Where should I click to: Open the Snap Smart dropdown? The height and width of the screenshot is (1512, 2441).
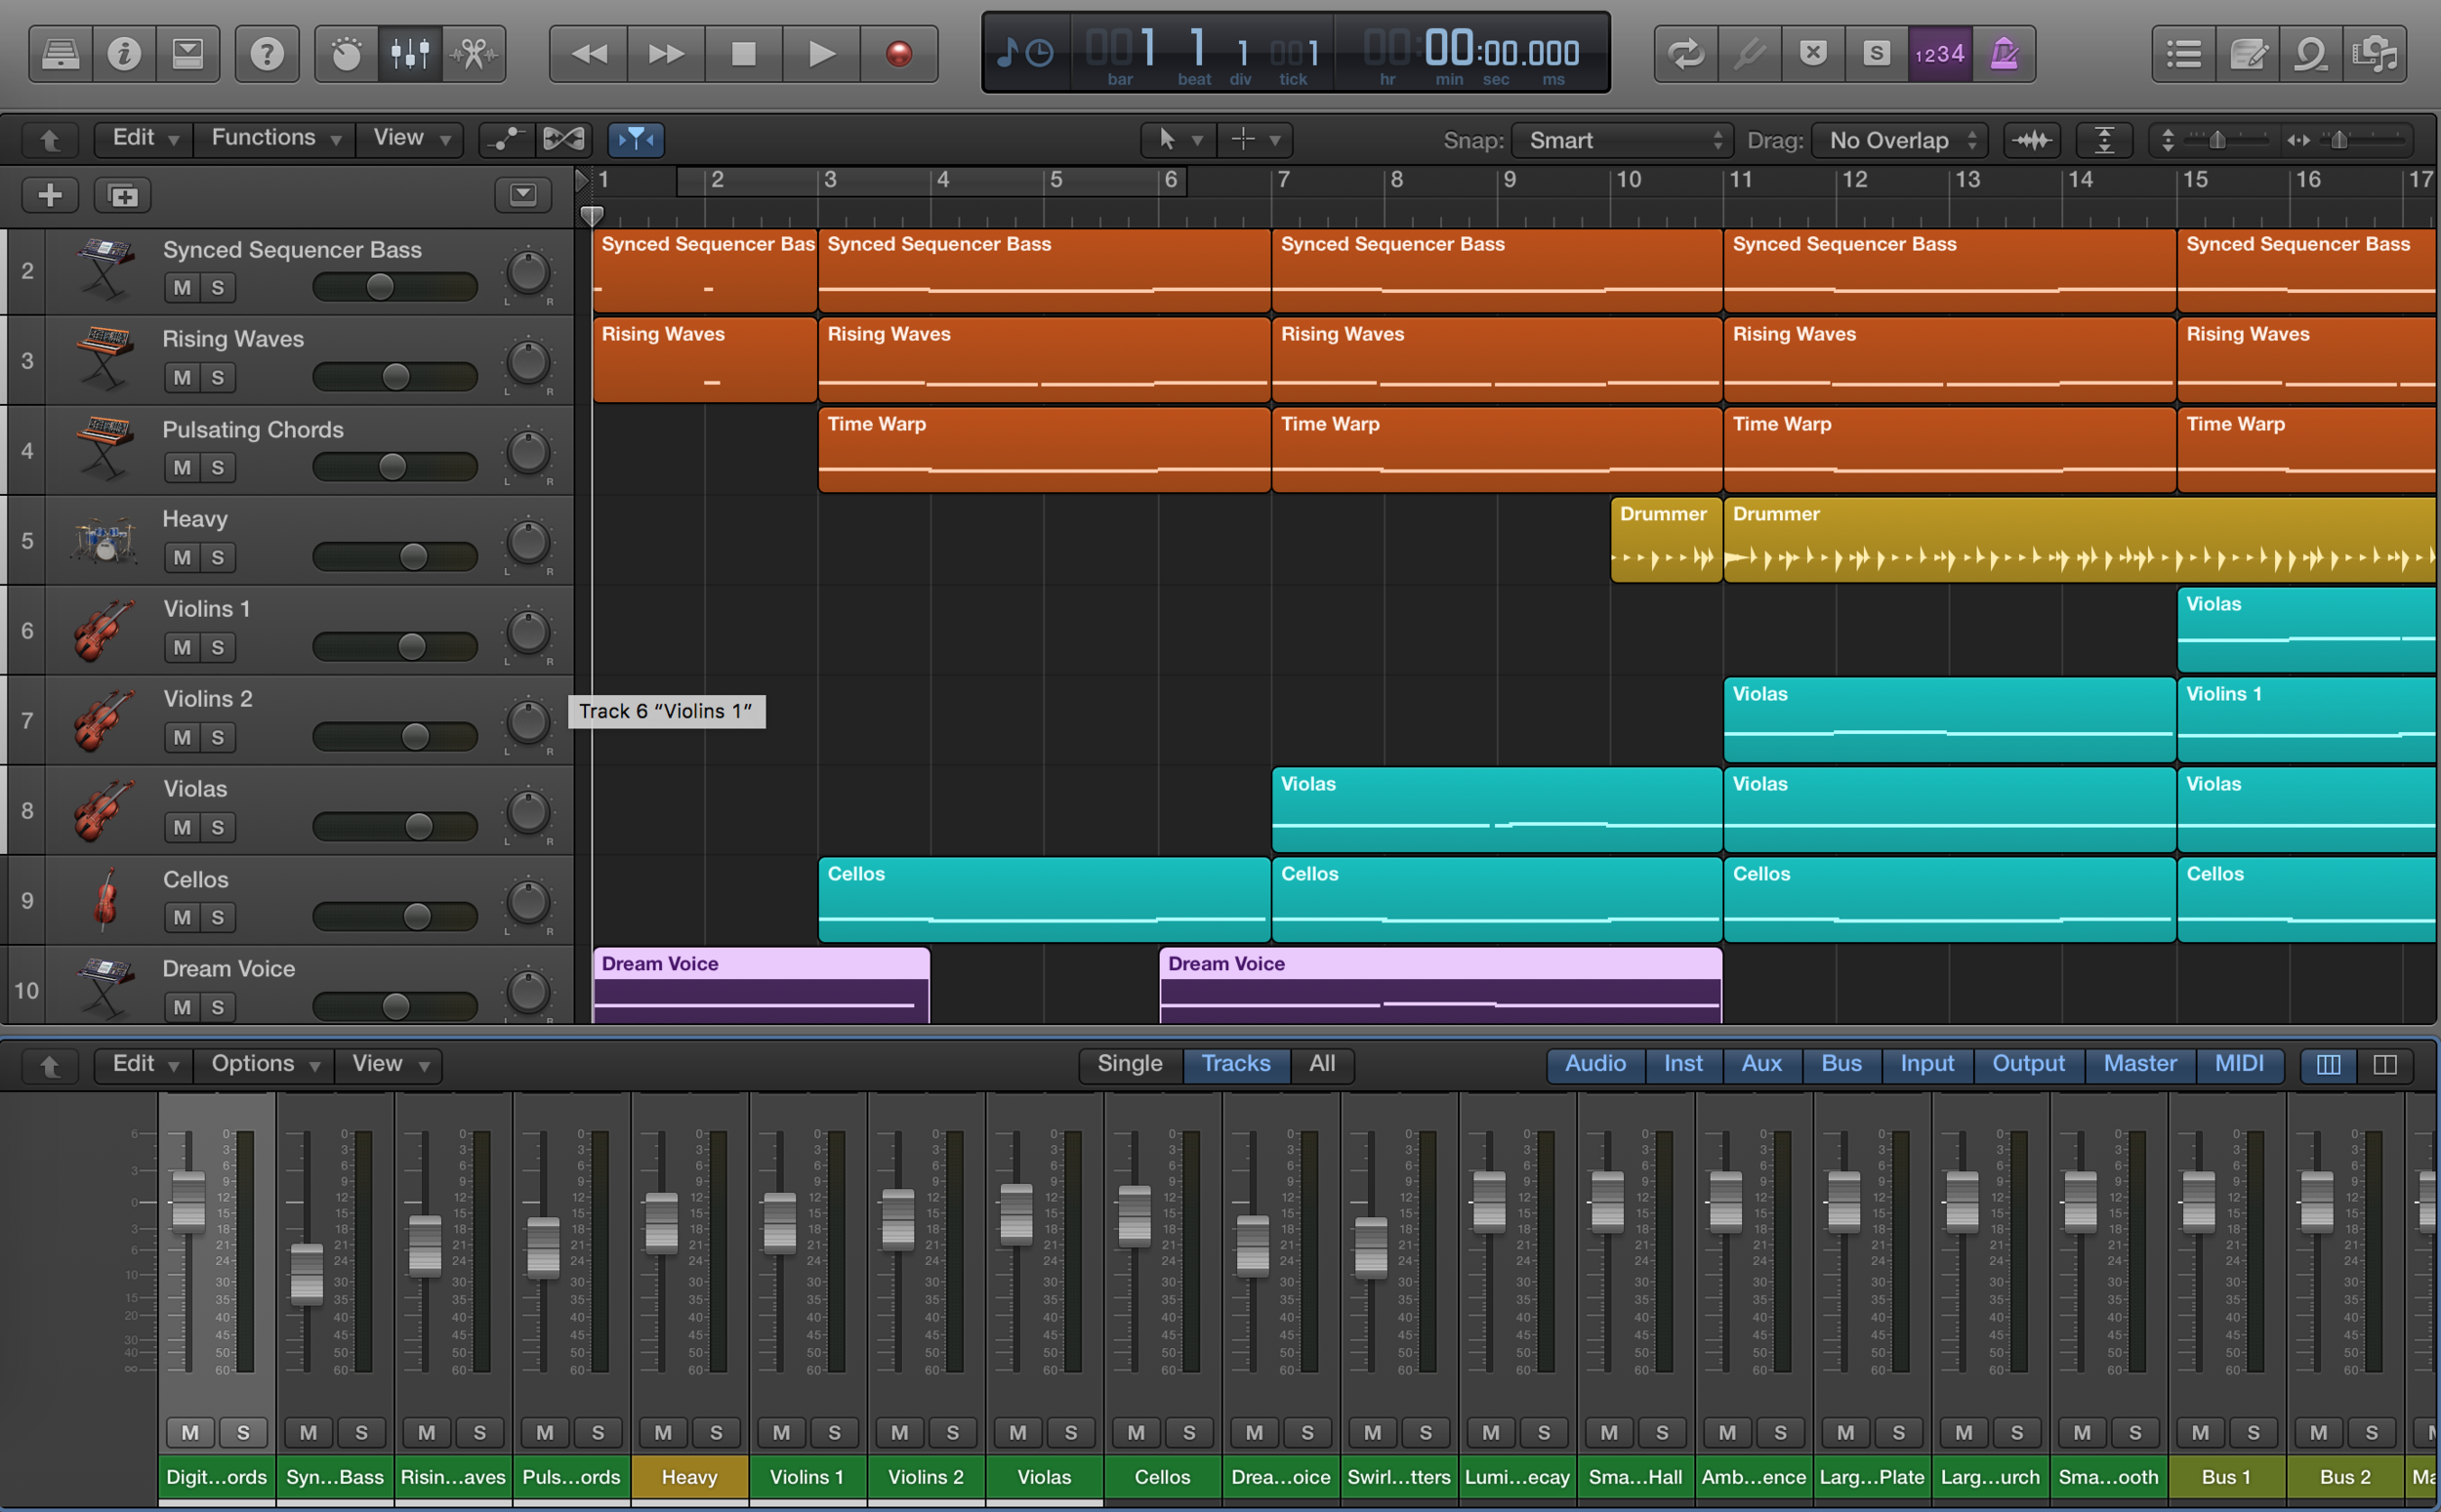[1621, 141]
